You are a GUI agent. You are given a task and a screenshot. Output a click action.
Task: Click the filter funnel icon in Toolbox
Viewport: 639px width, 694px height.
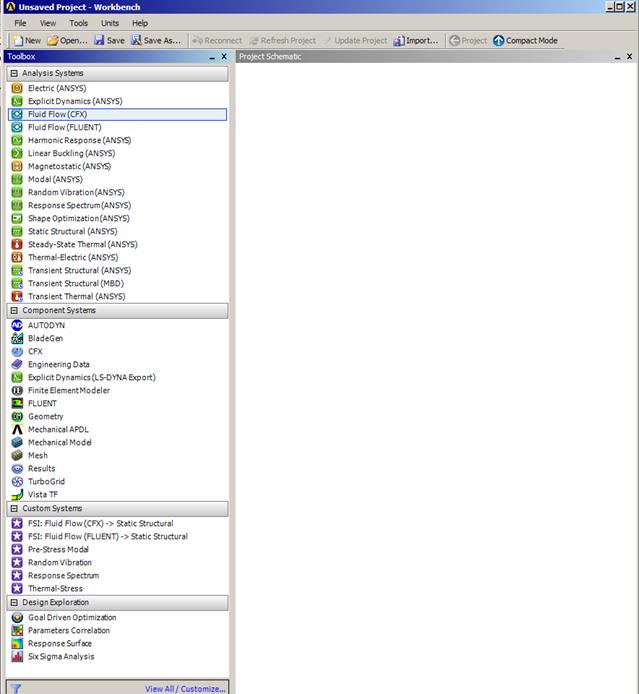click(16, 688)
